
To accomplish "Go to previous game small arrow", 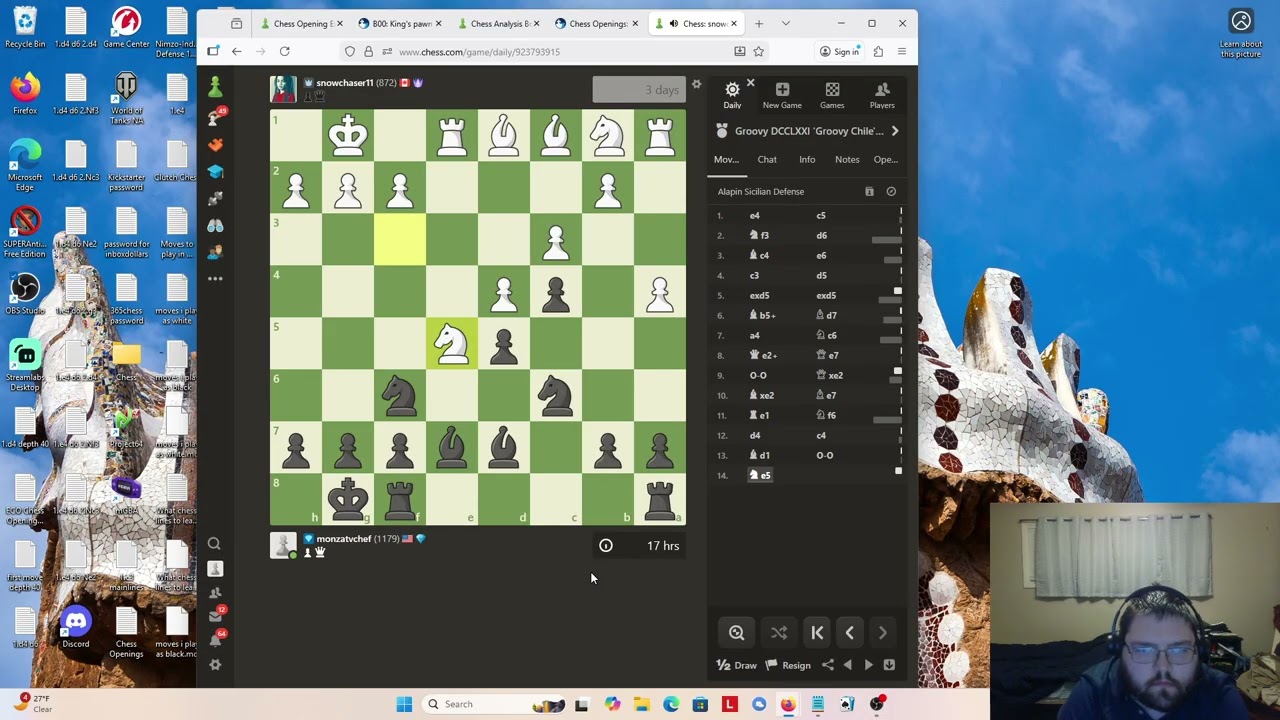I will (848, 665).
